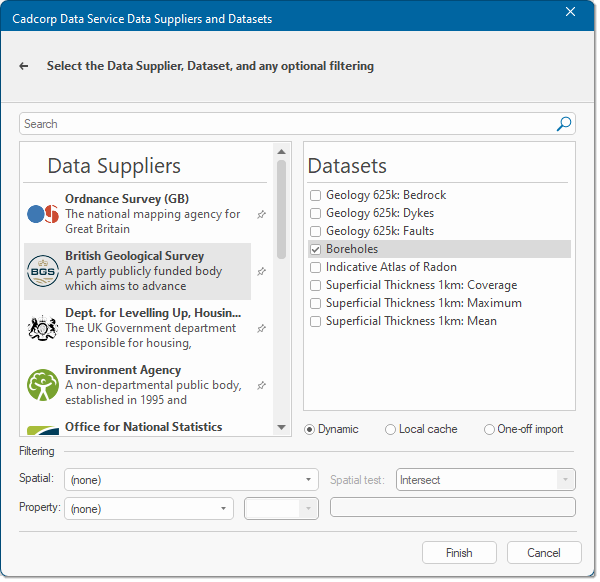Pin the Ordnance Survey (GB) supplier
The image size is (600, 582).
pyautogui.click(x=261, y=214)
